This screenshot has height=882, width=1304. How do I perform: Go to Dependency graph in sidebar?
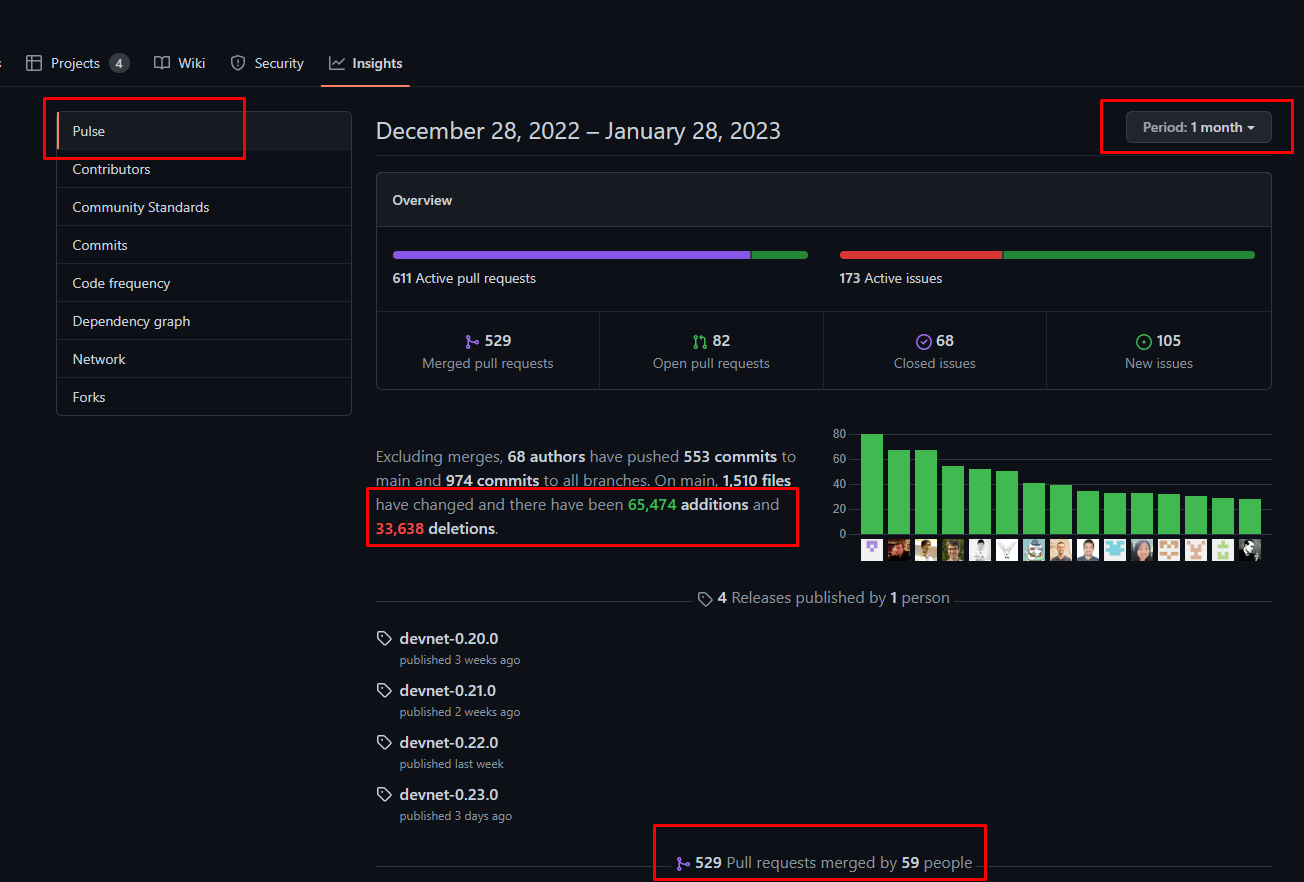pyautogui.click(x=131, y=321)
